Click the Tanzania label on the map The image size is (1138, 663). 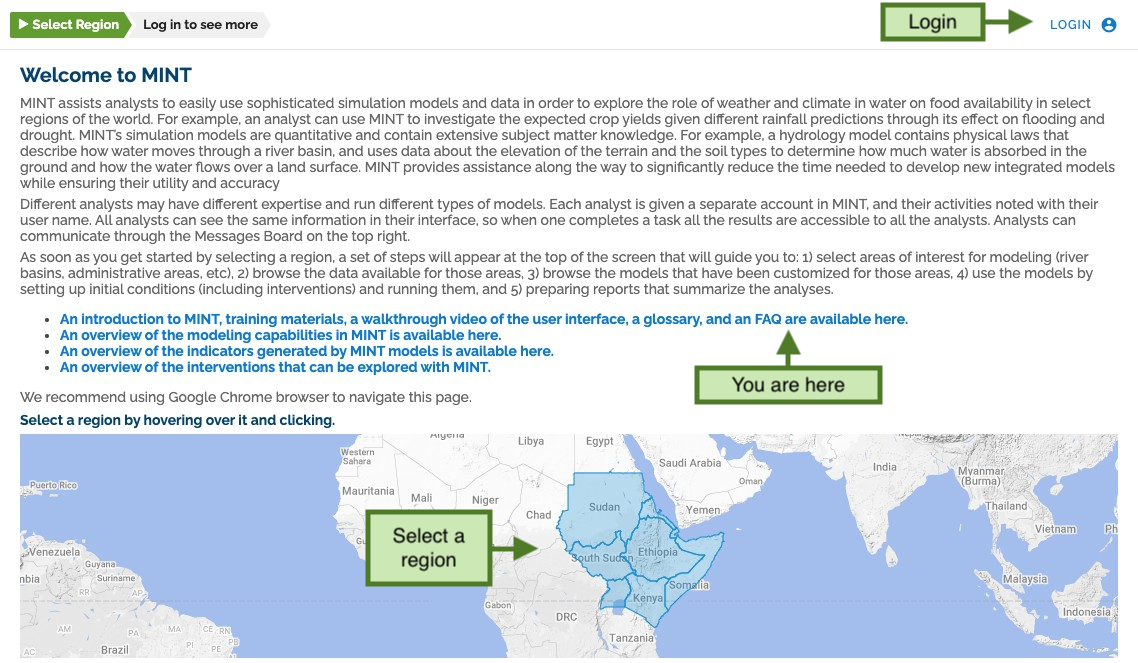coord(631,638)
